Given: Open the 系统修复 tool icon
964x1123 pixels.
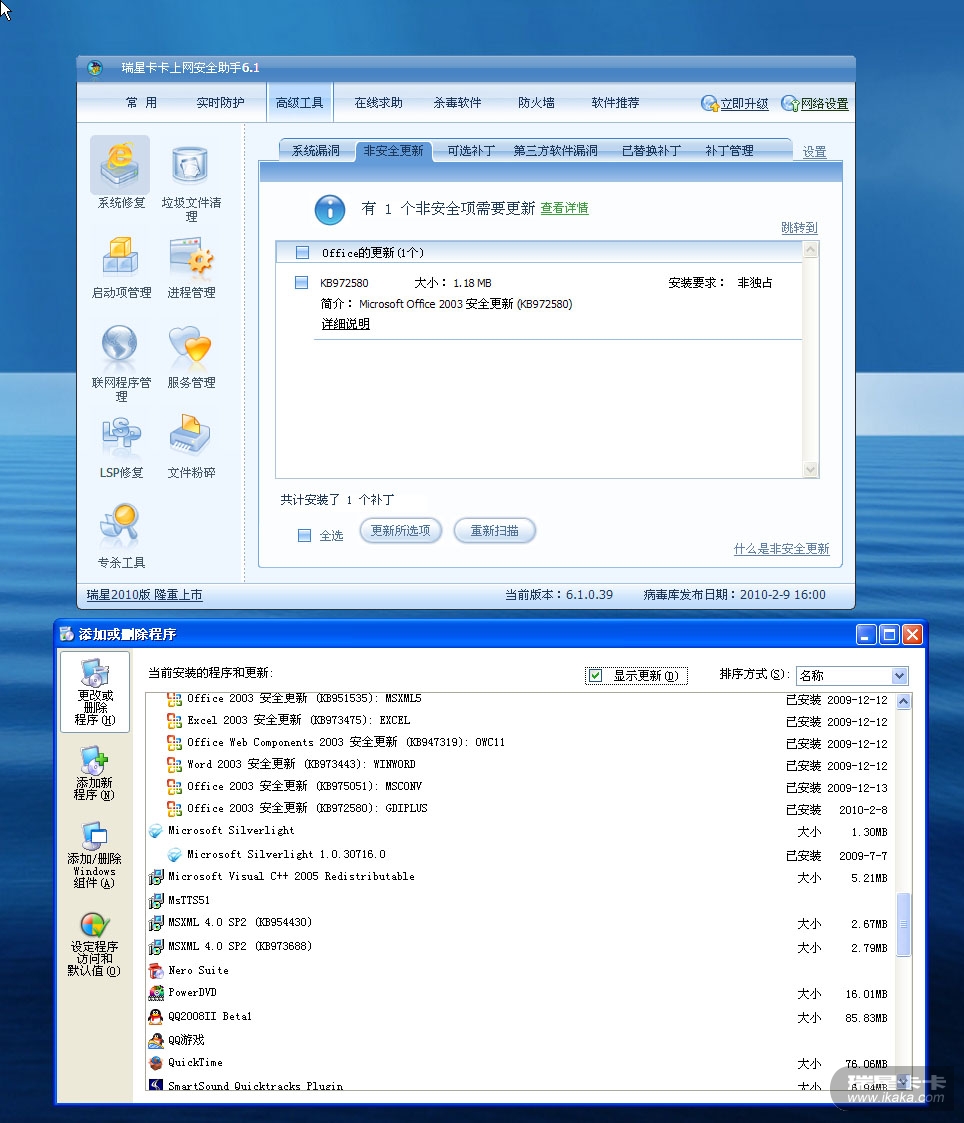Looking at the screenshot, I should (120, 165).
